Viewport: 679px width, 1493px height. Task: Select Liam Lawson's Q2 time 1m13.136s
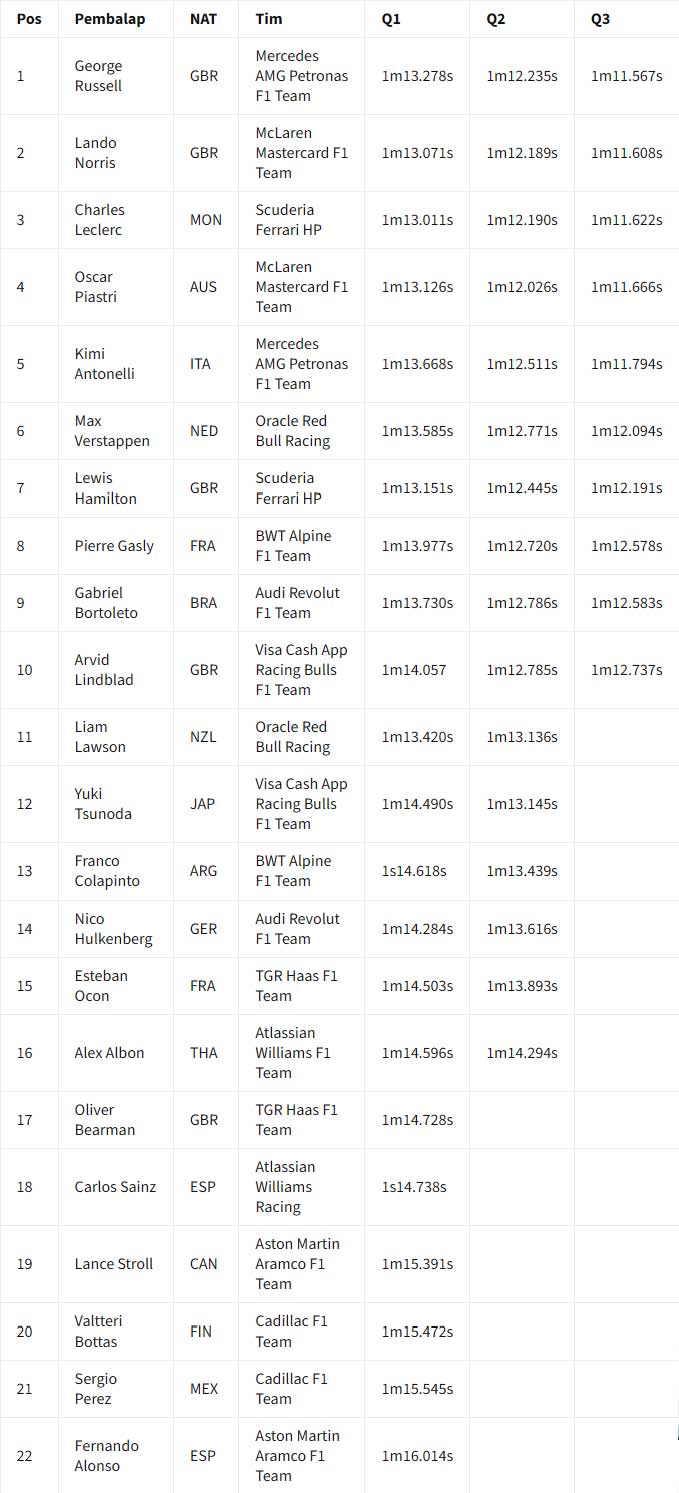tap(522, 737)
